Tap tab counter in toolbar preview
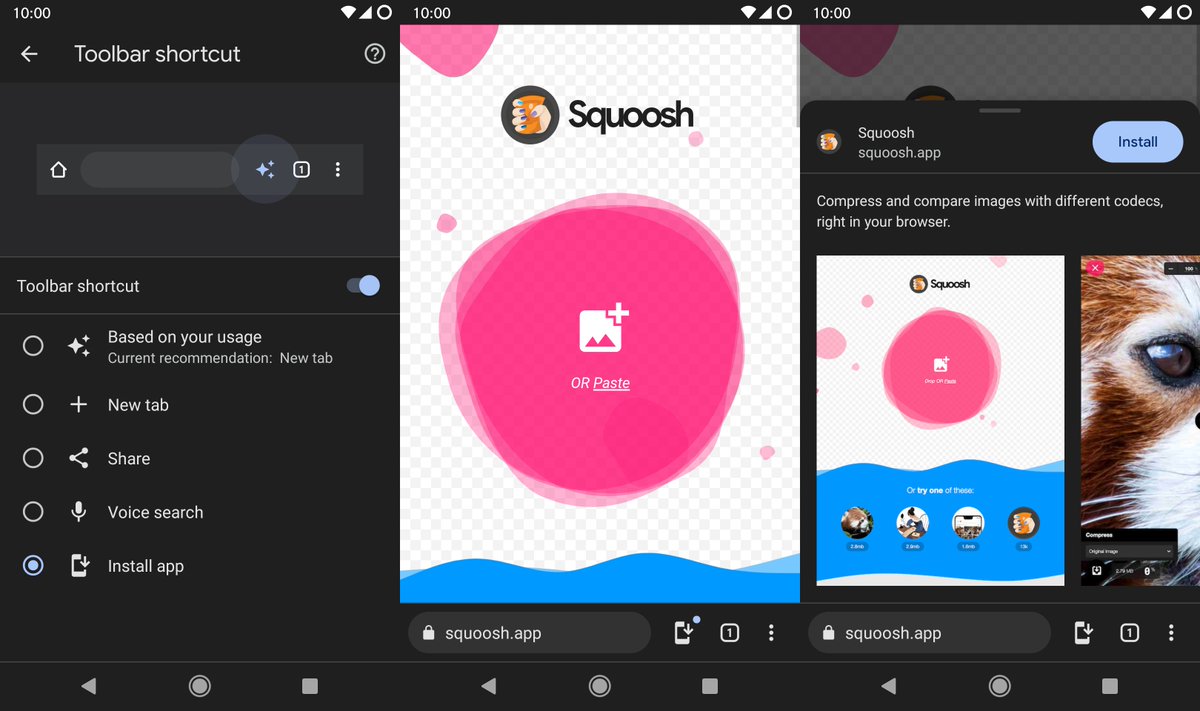 click(x=301, y=170)
